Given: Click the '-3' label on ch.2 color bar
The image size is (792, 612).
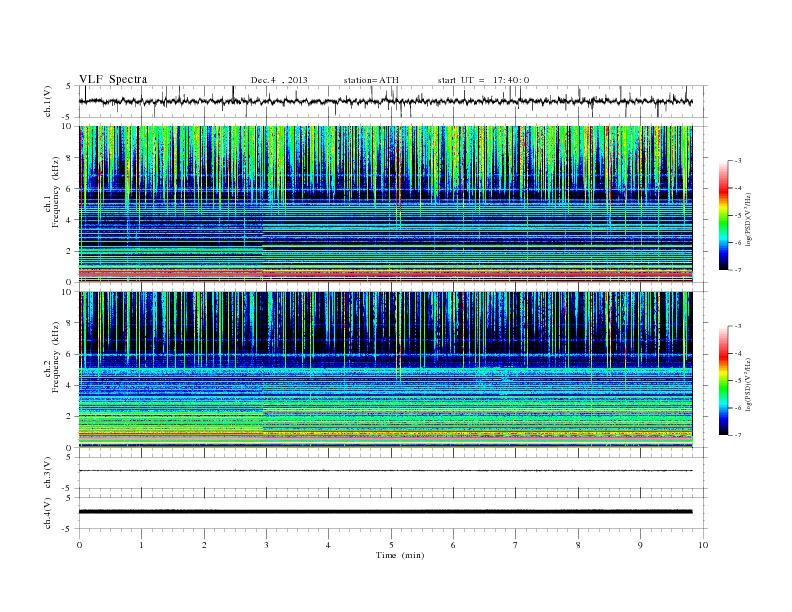Looking at the screenshot, I should pyautogui.click(x=737, y=326).
